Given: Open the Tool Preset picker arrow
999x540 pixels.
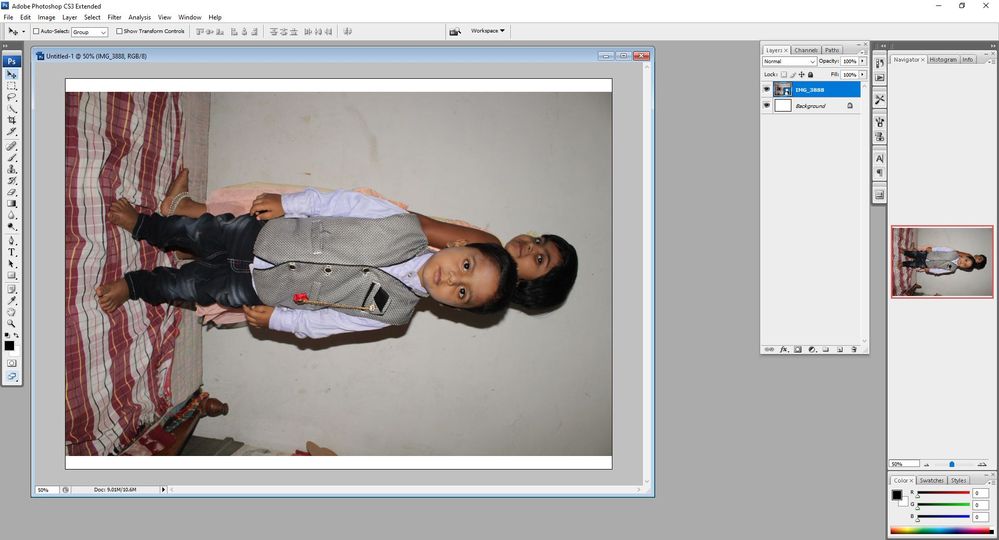Looking at the screenshot, I should (x=24, y=31).
